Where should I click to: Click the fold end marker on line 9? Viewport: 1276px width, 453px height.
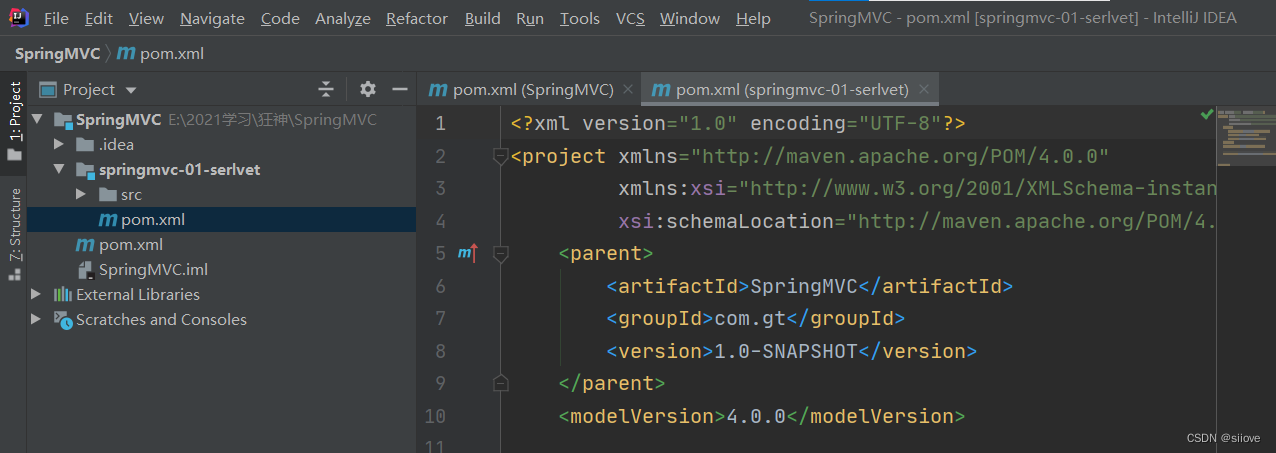tap(501, 383)
